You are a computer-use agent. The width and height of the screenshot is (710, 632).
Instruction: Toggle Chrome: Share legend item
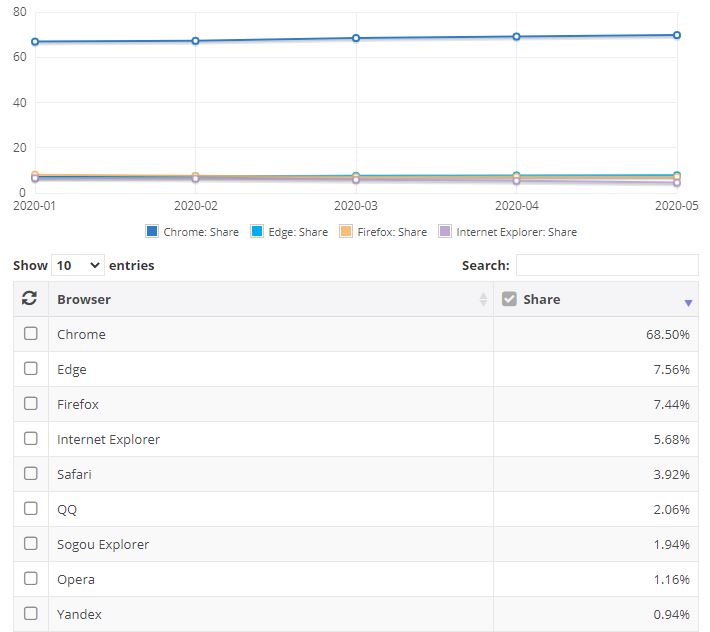click(192, 232)
